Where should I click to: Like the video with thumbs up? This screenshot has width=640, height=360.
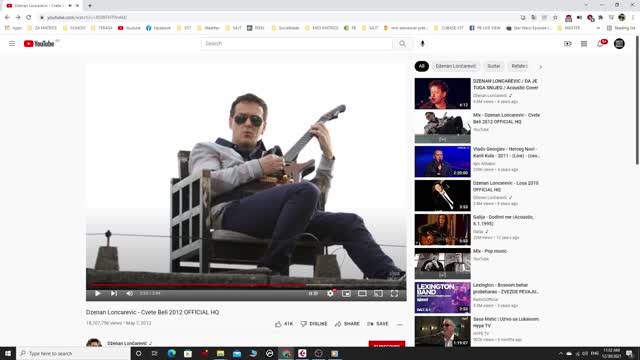[284, 324]
